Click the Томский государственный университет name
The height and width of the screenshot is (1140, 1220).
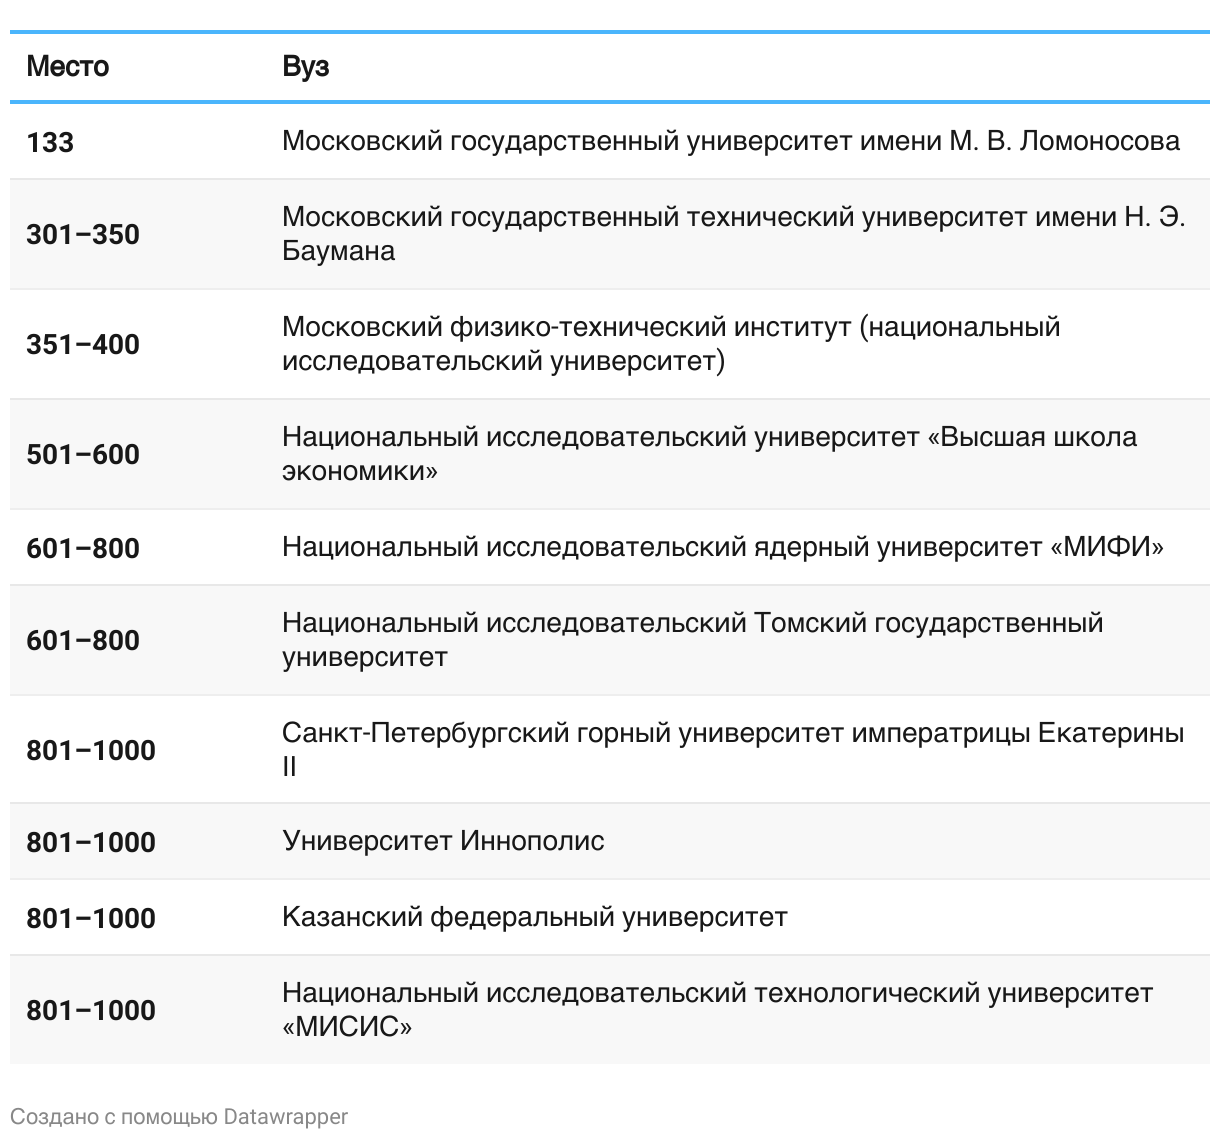[x=692, y=639]
